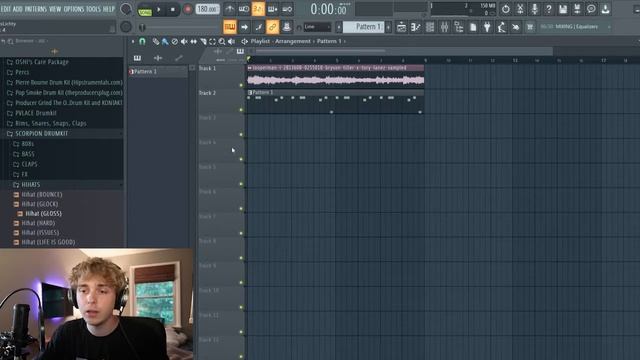640x360 pixels.
Task: Toggle the playlist magnet snap icon
Action: 142,41
